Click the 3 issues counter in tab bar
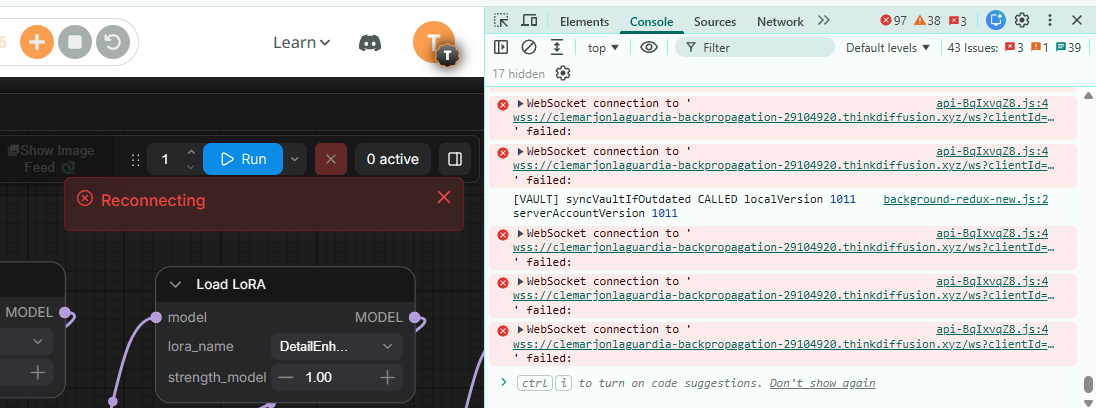Screen dimensions: 1096x408 [x=958, y=21]
